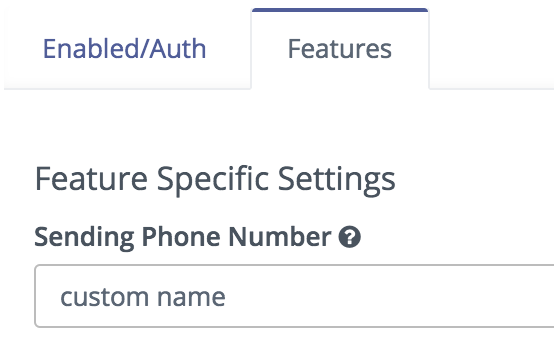Click the Sending Phone Number label
This screenshot has width=554, height=360.
(x=183, y=237)
